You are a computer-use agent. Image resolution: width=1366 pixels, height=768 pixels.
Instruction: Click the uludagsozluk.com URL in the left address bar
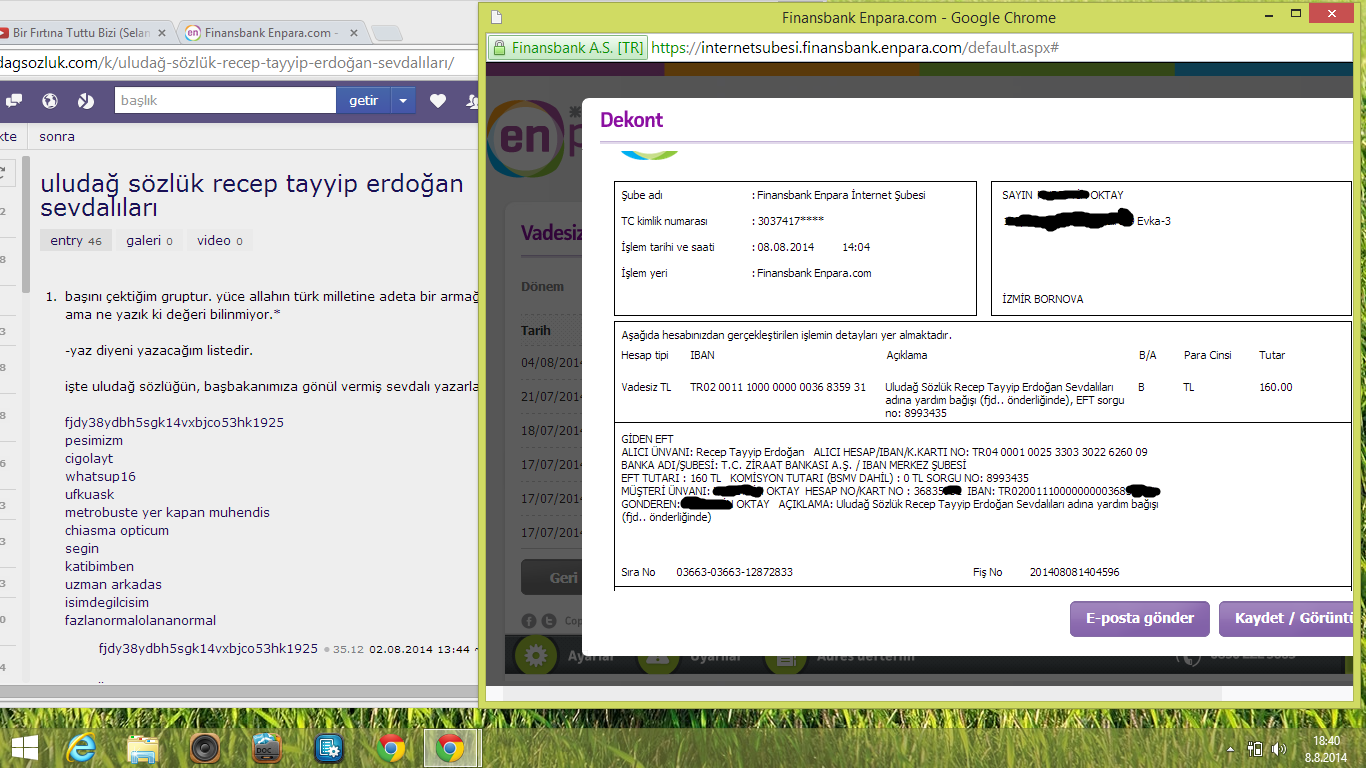227,63
